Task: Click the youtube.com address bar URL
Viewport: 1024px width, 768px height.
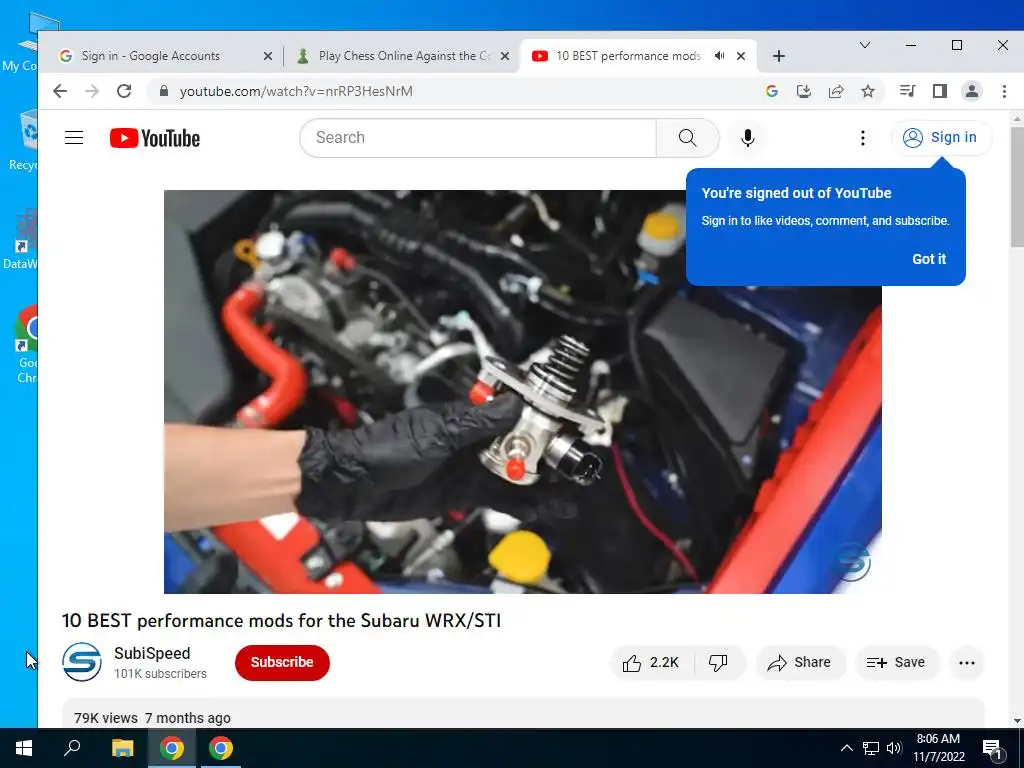Action: click(296, 91)
